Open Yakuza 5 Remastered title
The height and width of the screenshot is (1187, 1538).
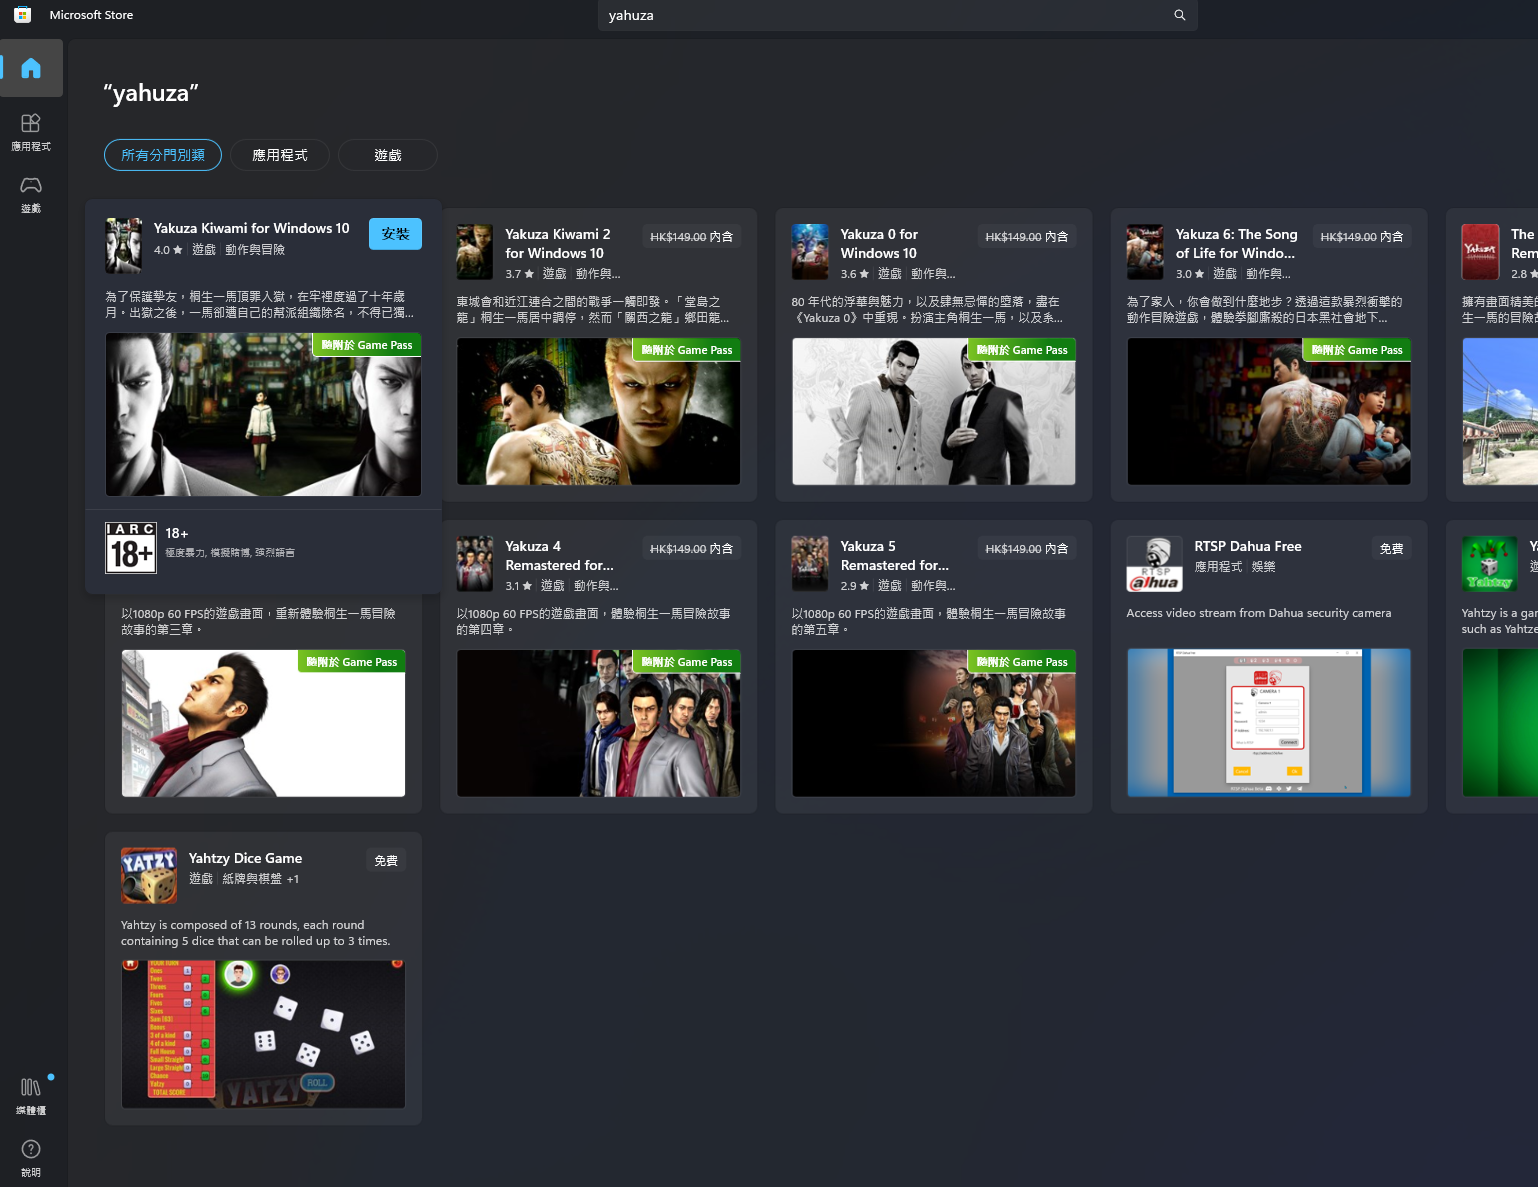point(895,555)
